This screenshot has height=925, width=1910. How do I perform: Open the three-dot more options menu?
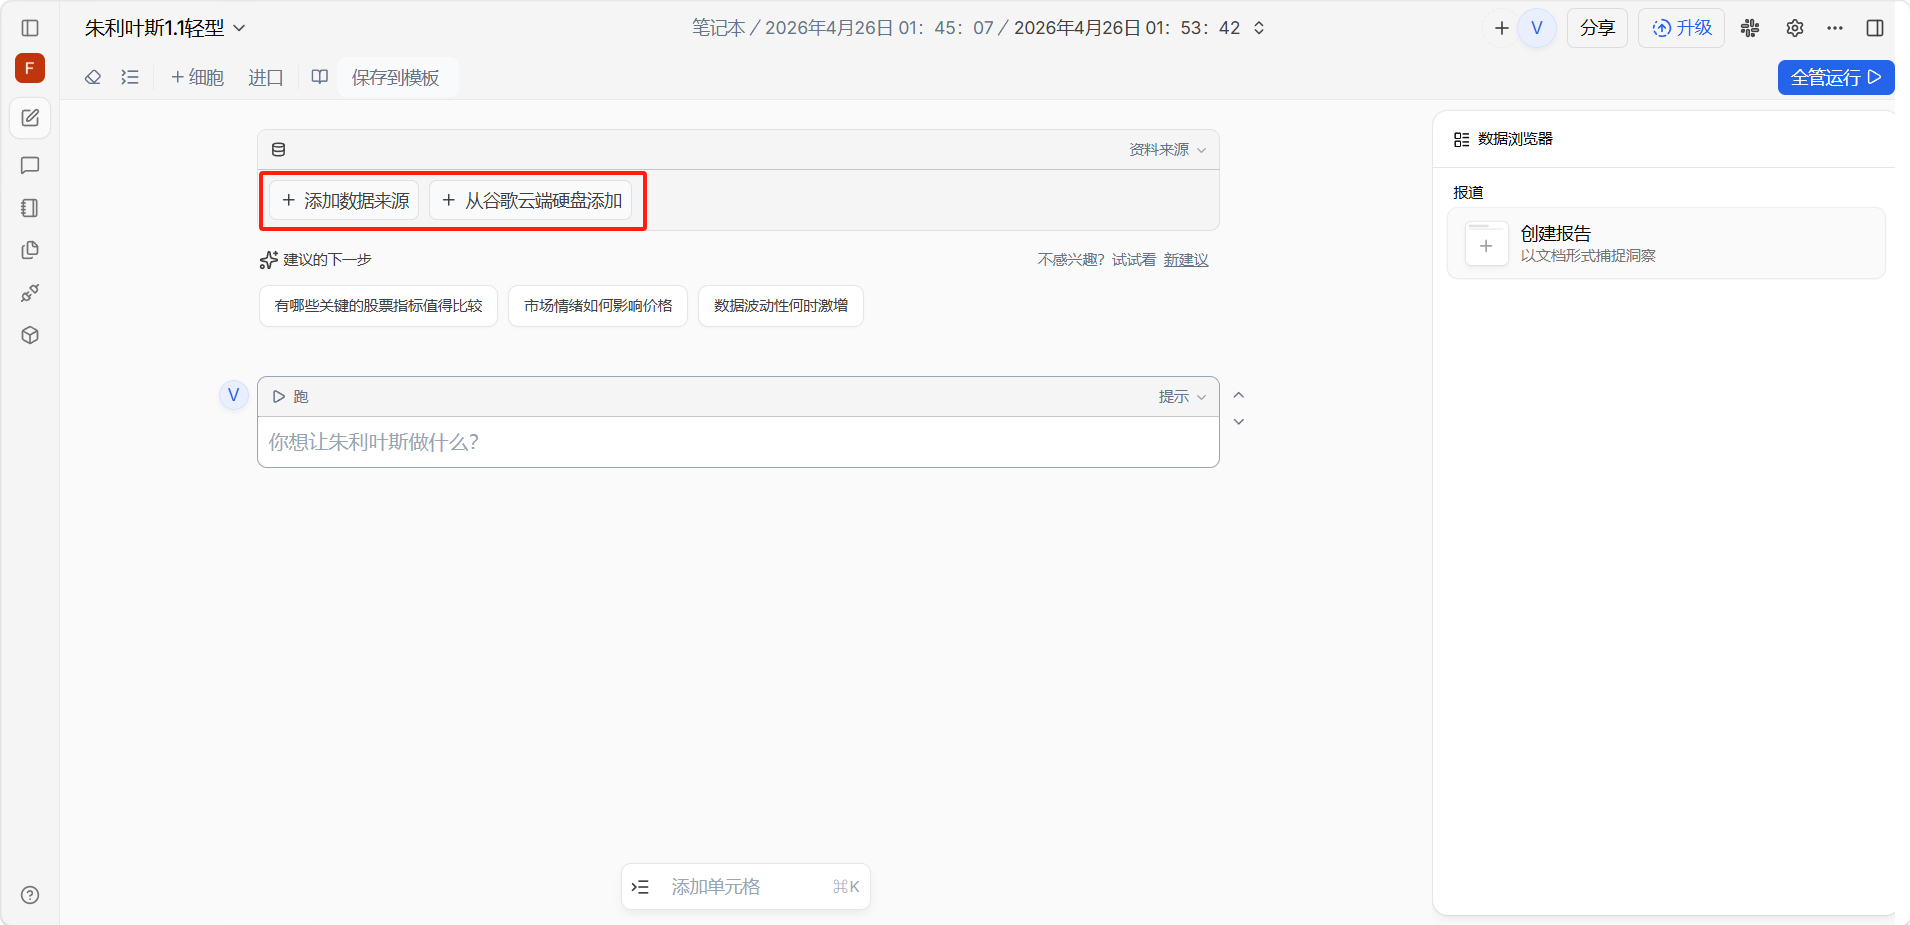point(1835,28)
